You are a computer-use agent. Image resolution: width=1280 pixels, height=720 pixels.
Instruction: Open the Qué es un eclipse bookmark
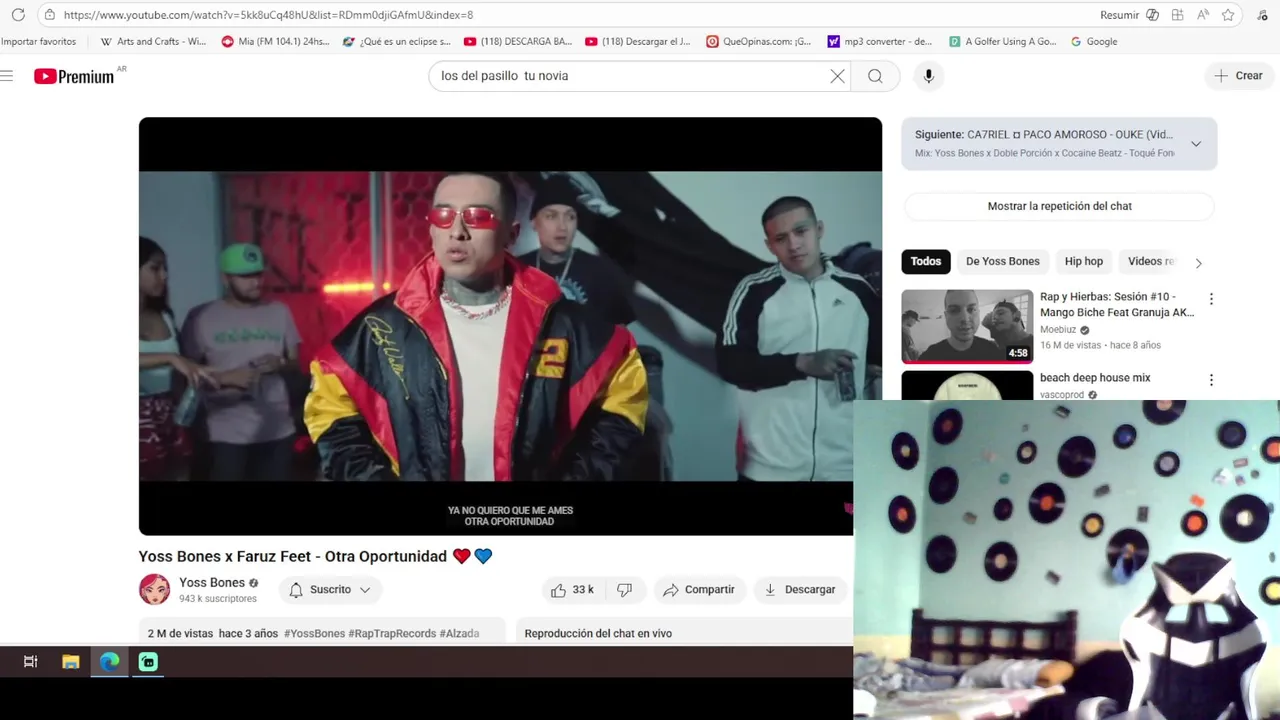pos(396,42)
